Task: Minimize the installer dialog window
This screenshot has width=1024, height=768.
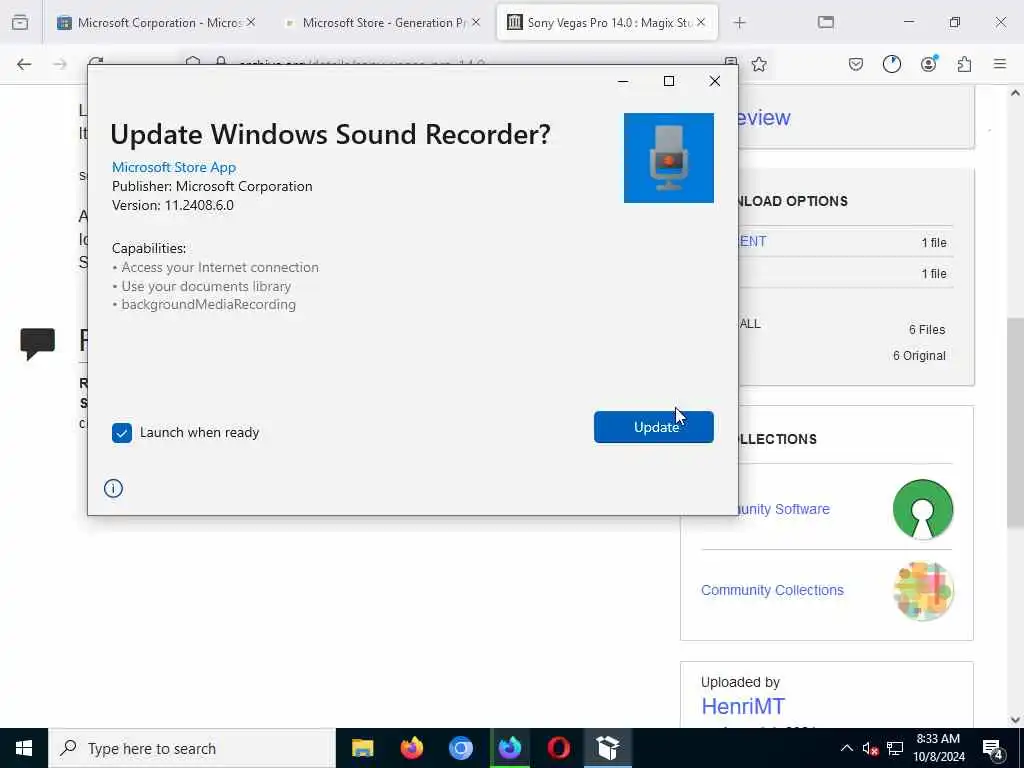Action: (623, 81)
